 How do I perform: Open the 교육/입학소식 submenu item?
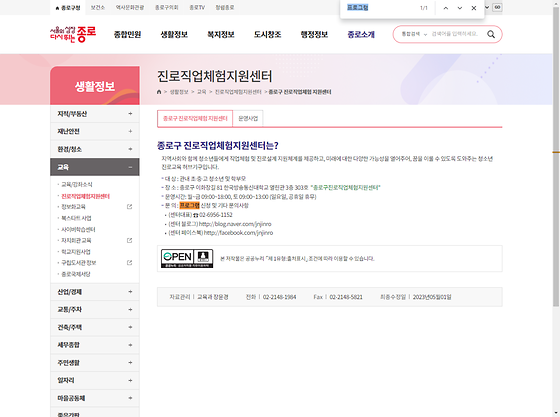click(x=77, y=184)
